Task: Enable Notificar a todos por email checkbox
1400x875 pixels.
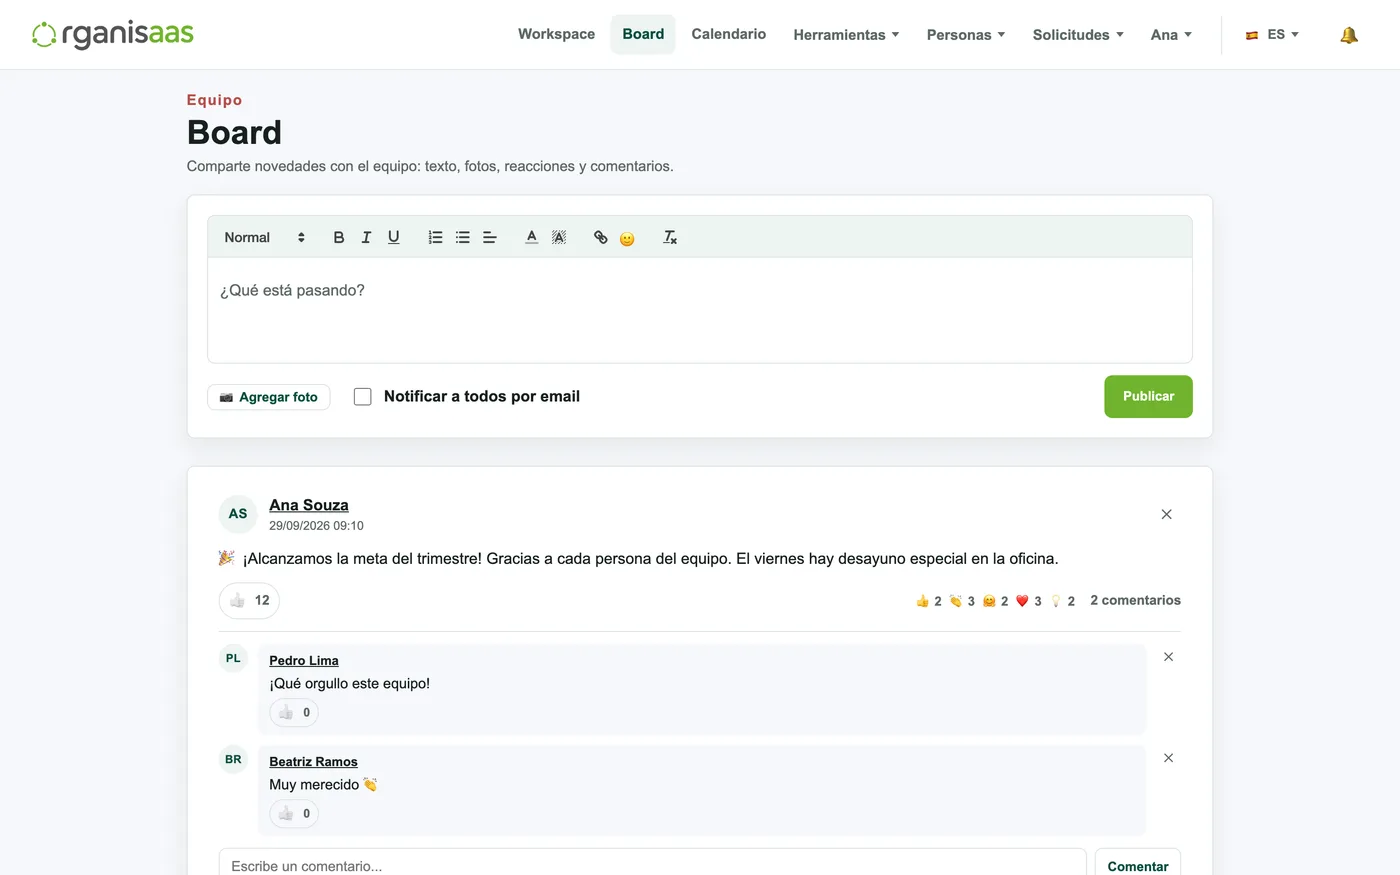Action: pyautogui.click(x=363, y=397)
